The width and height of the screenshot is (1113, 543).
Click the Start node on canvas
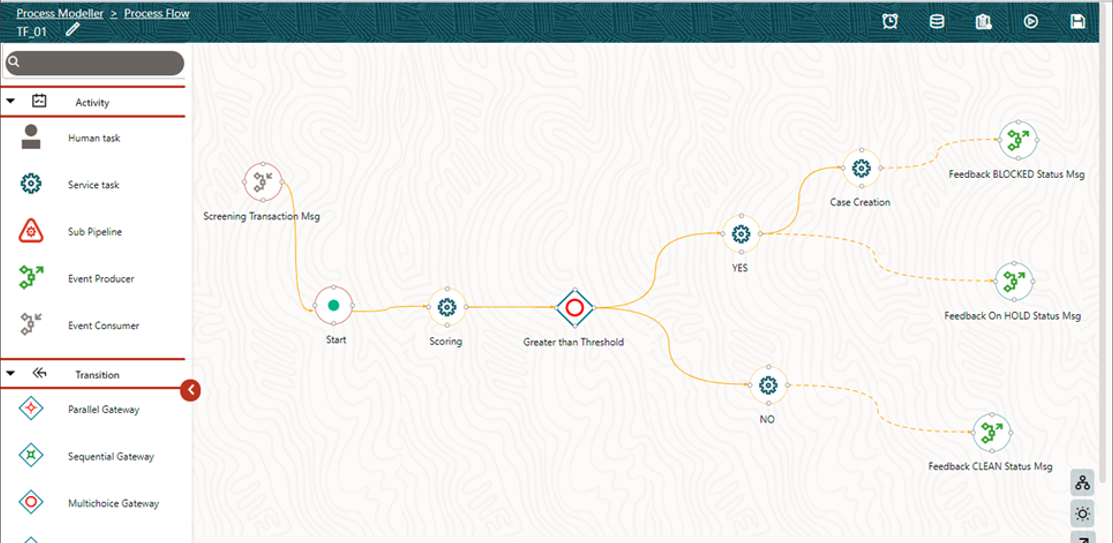pyautogui.click(x=334, y=306)
